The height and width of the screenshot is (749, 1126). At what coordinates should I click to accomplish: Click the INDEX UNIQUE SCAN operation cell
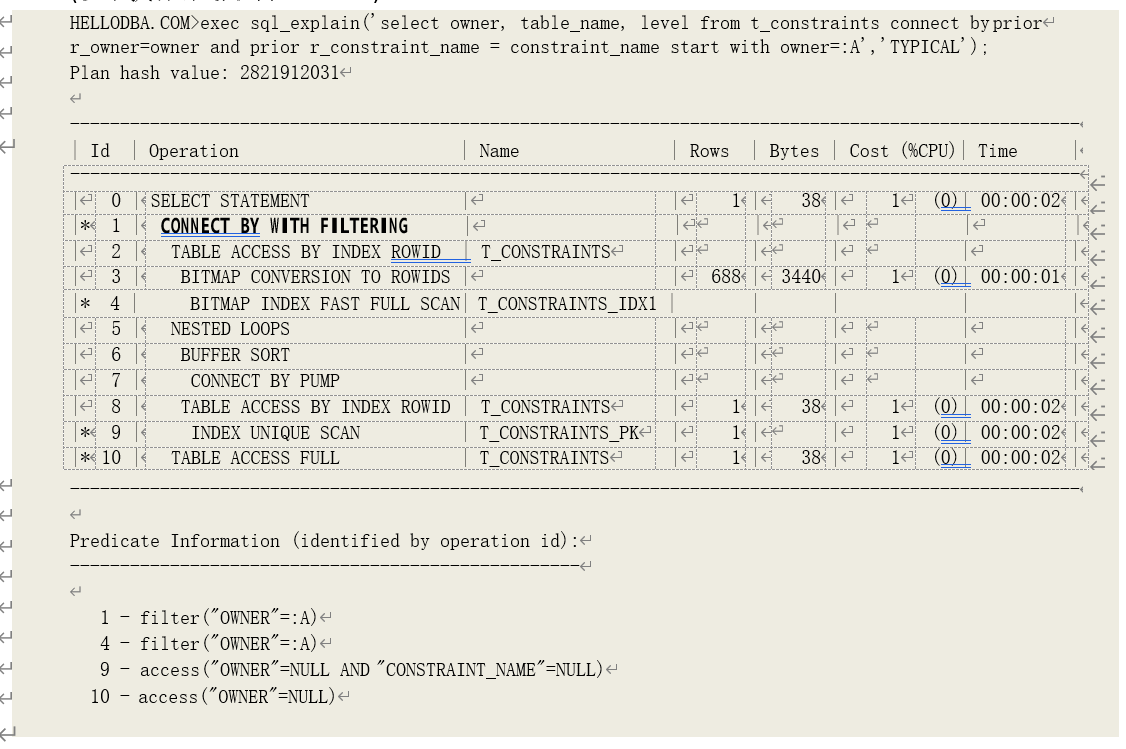pyautogui.click(x=275, y=433)
